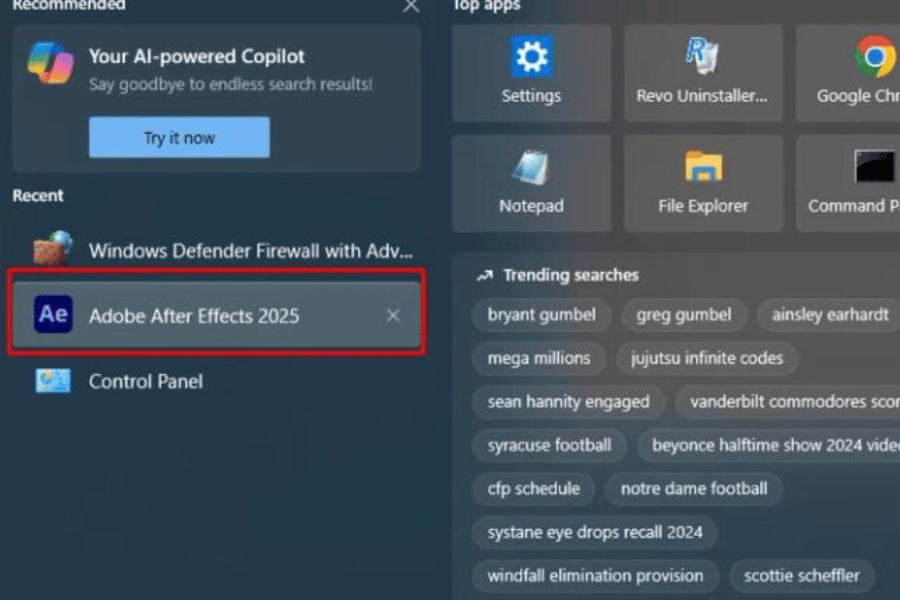Choose the cfp schedule trending chip
The image size is (900, 600).
533,489
